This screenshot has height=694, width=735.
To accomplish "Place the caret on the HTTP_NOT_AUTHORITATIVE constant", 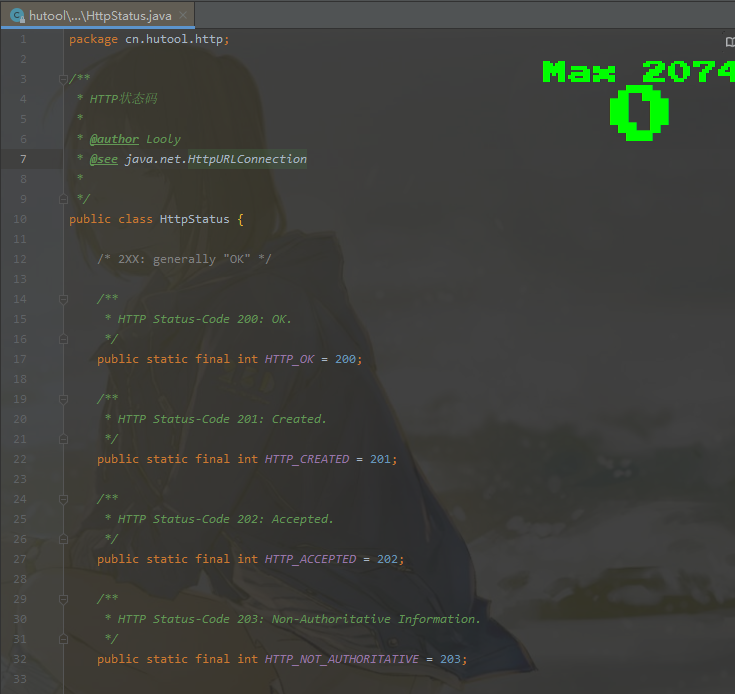I will click(x=341, y=659).
